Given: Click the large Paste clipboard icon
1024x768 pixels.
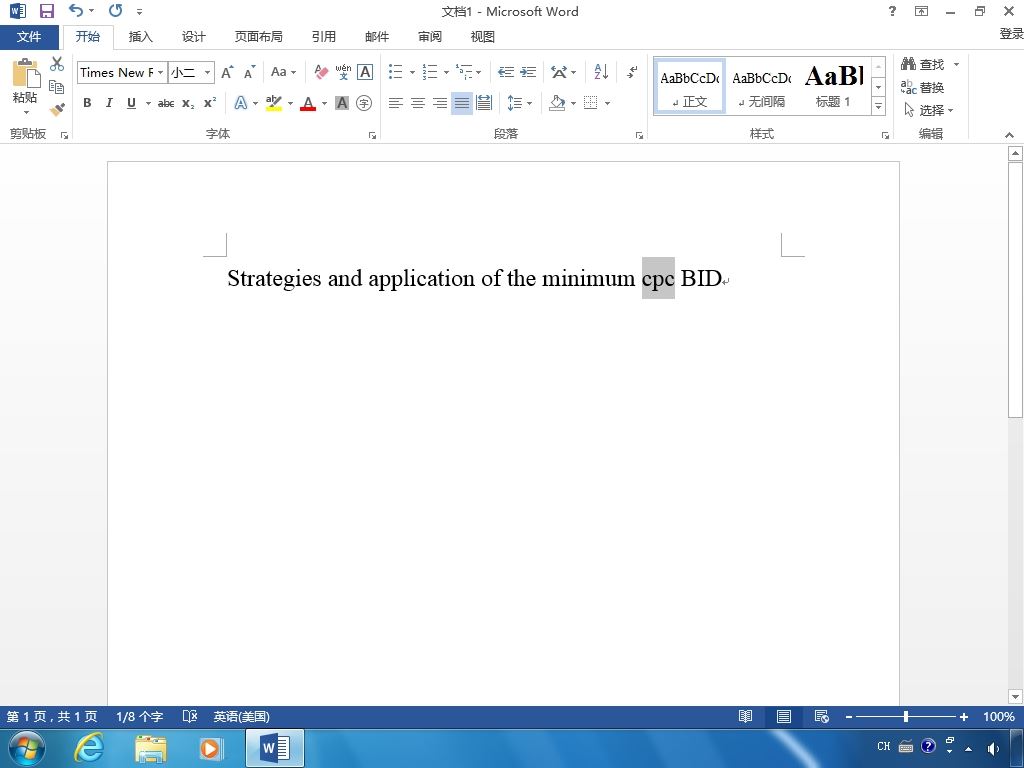Looking at the screenshot, I should click(x=25, y=73).
